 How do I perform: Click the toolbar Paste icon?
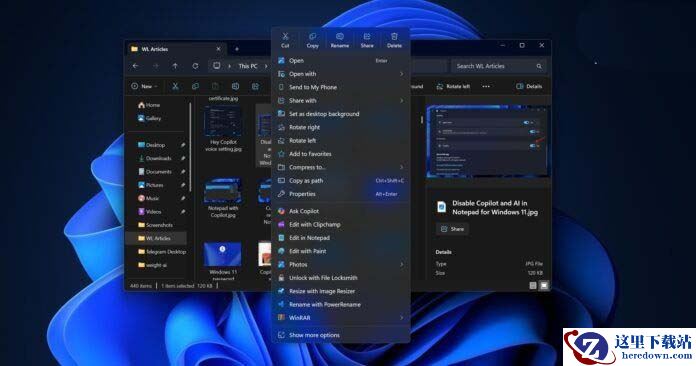pyautogui.click(x=215, y=87)
